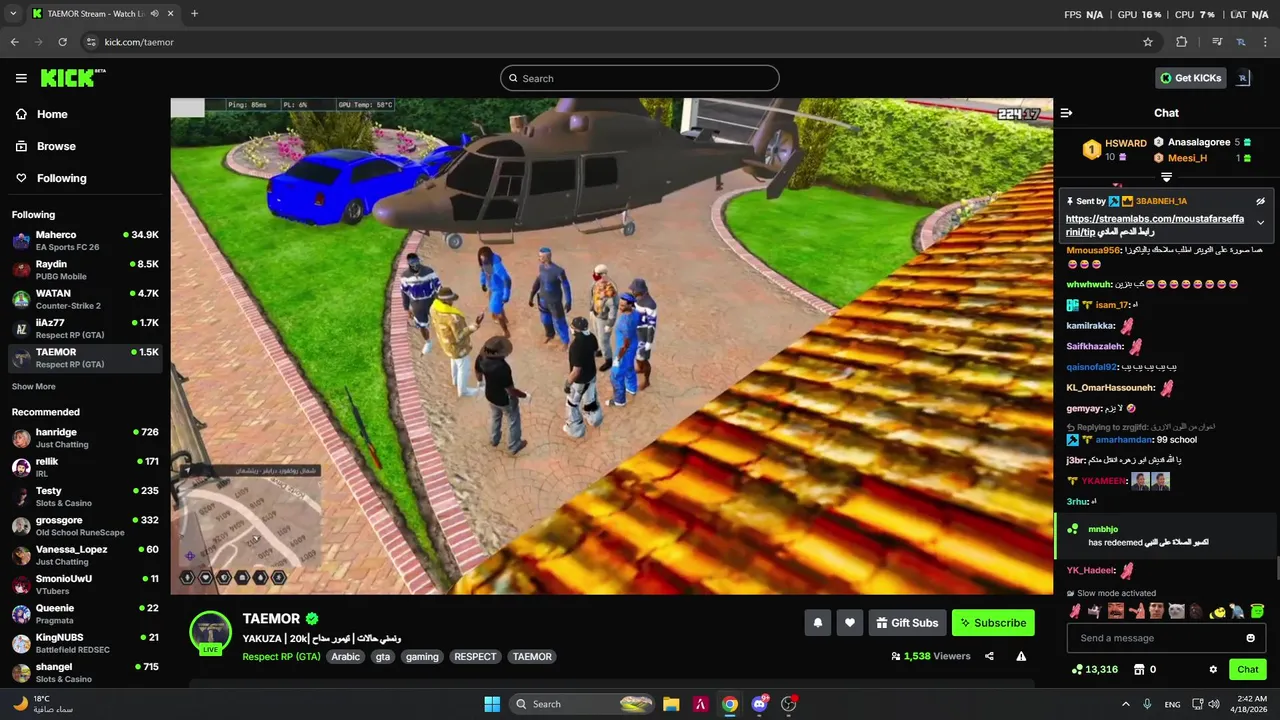
Task: Click the share stream icon
Action: pyautogui.click(x=989, y=656)
